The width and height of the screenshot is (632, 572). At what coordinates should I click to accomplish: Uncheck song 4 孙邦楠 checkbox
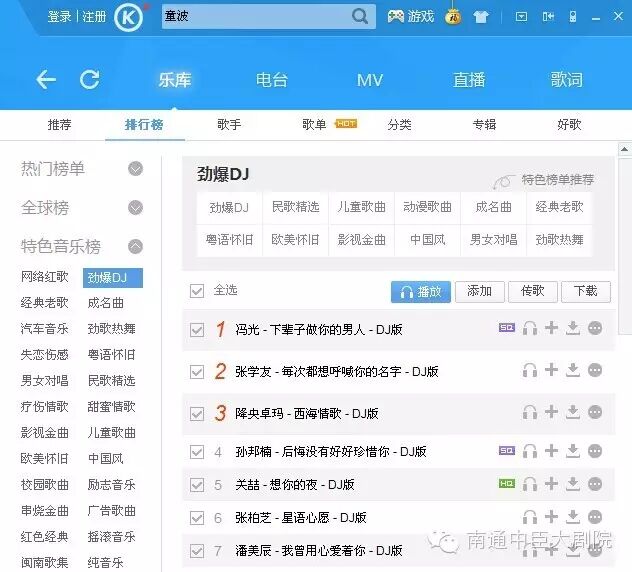tap(197, 452)
